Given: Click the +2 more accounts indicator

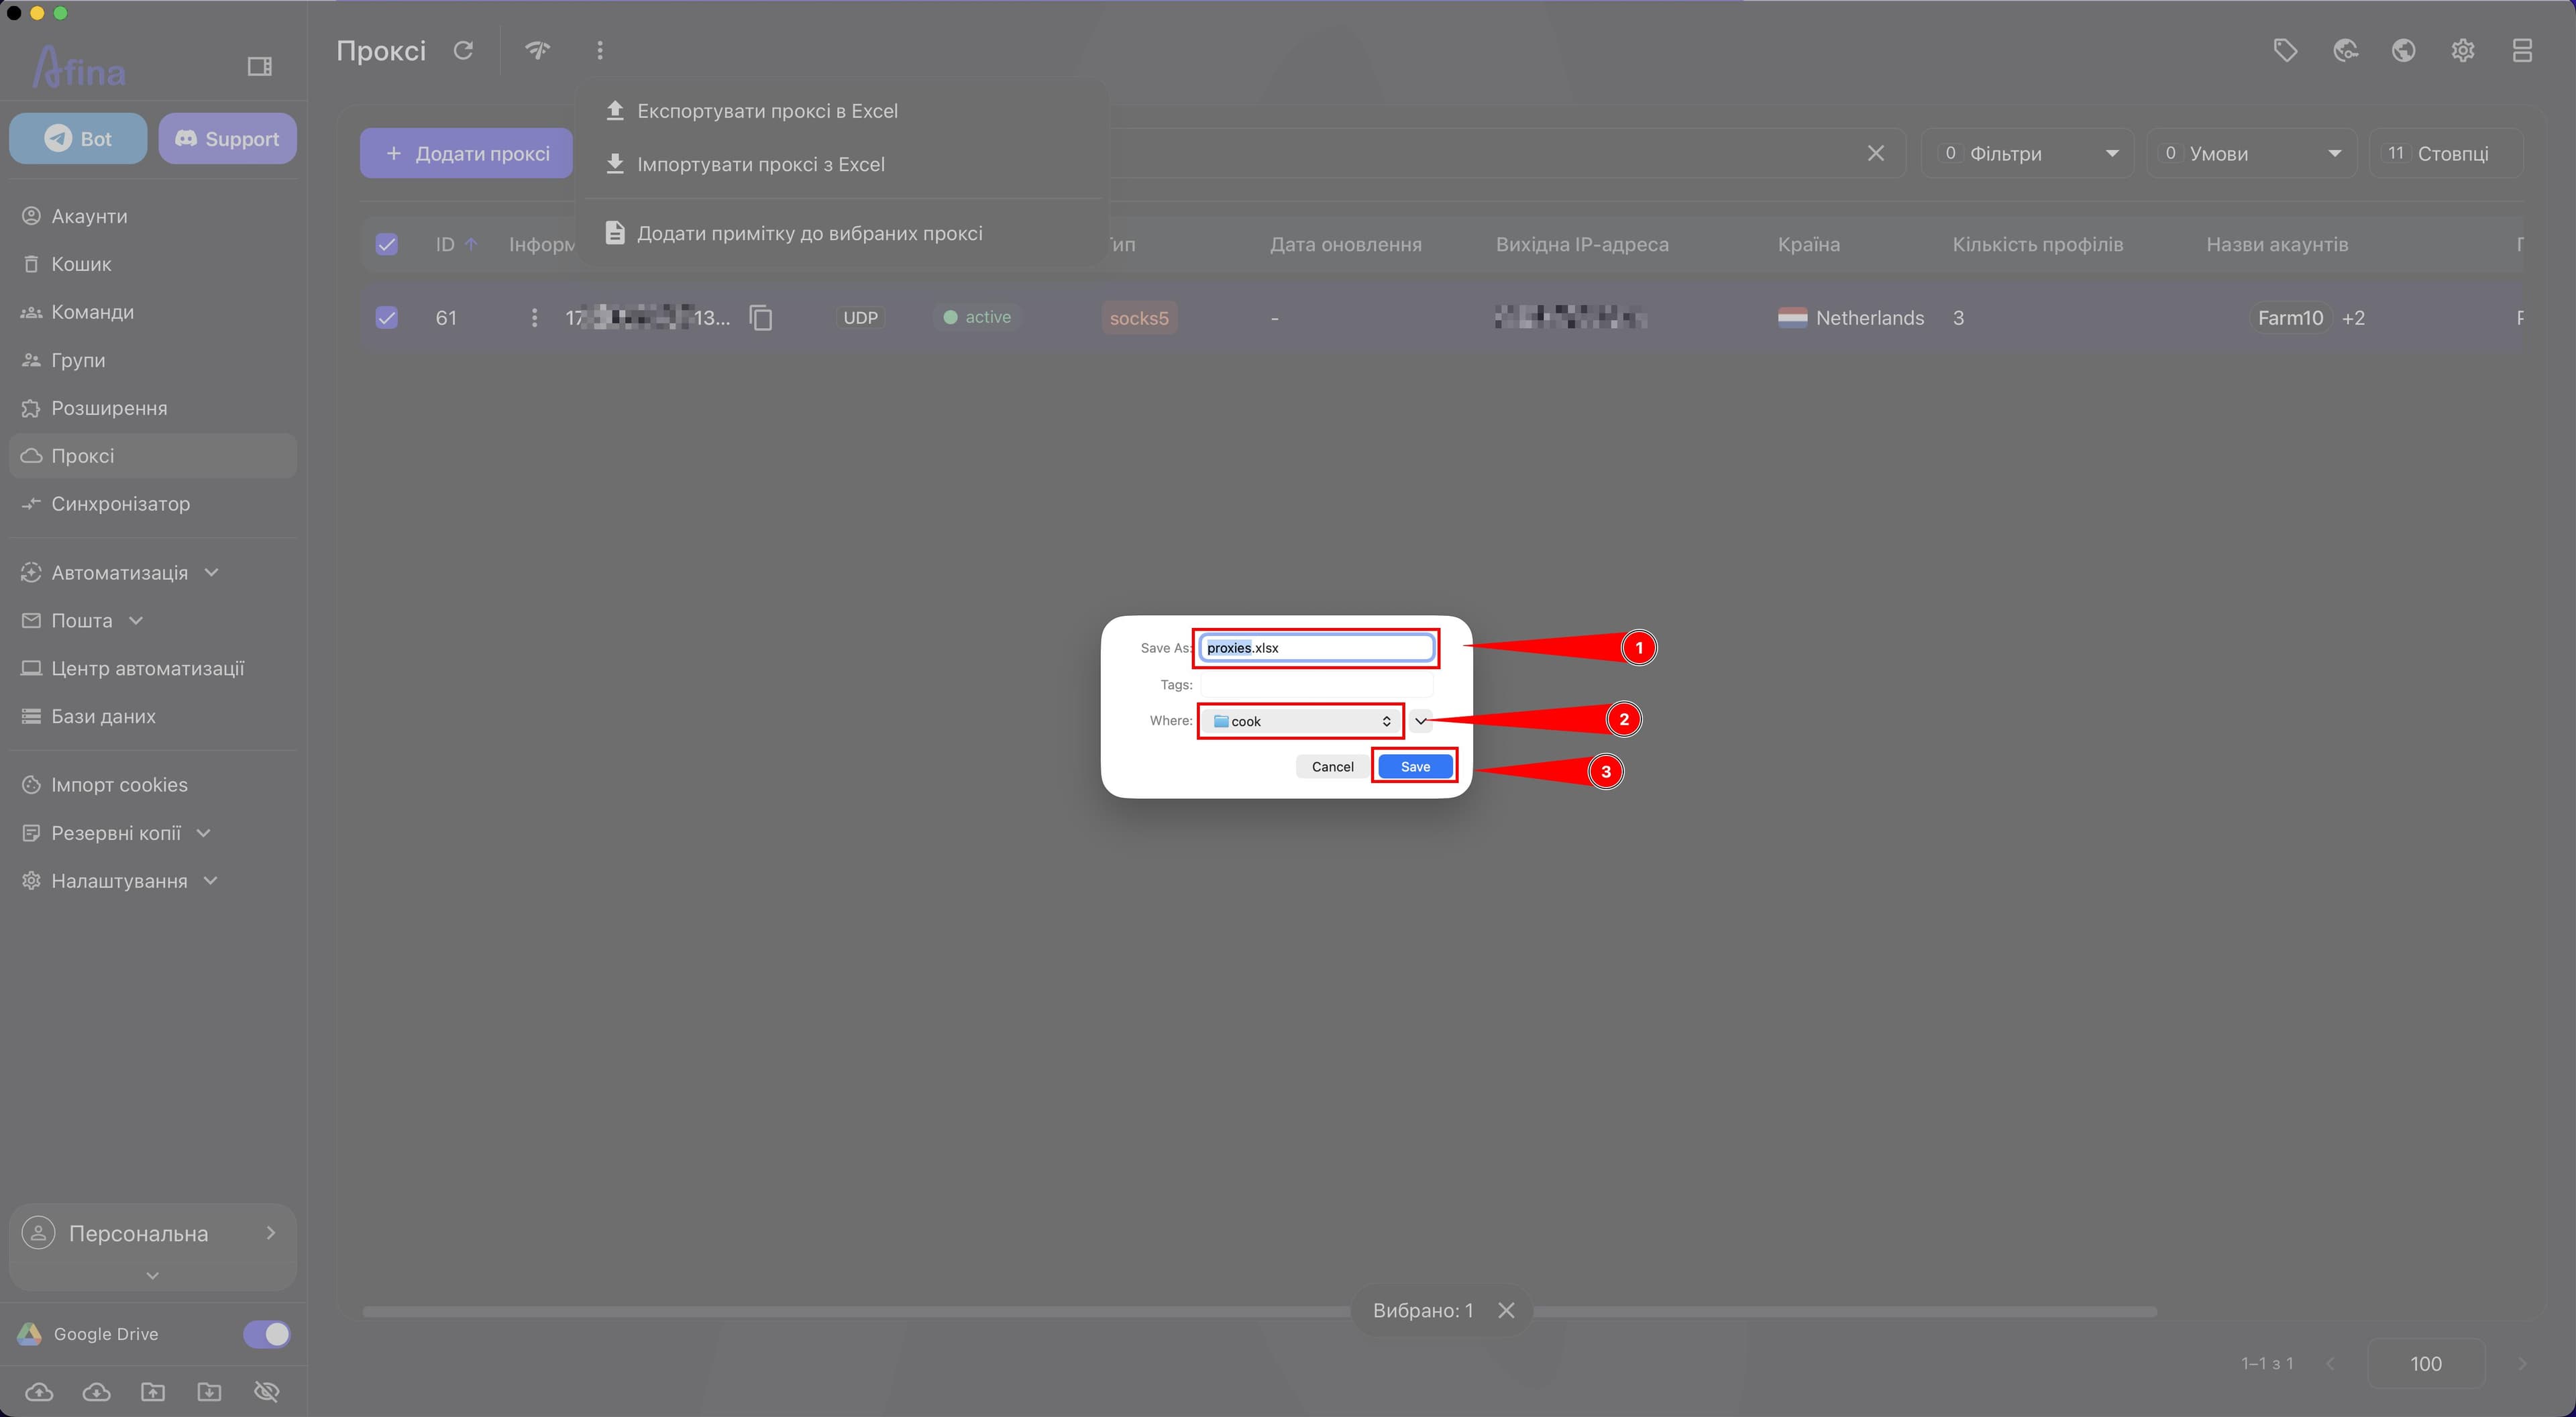Looking at the screenshot, I should click(2353, 318).
